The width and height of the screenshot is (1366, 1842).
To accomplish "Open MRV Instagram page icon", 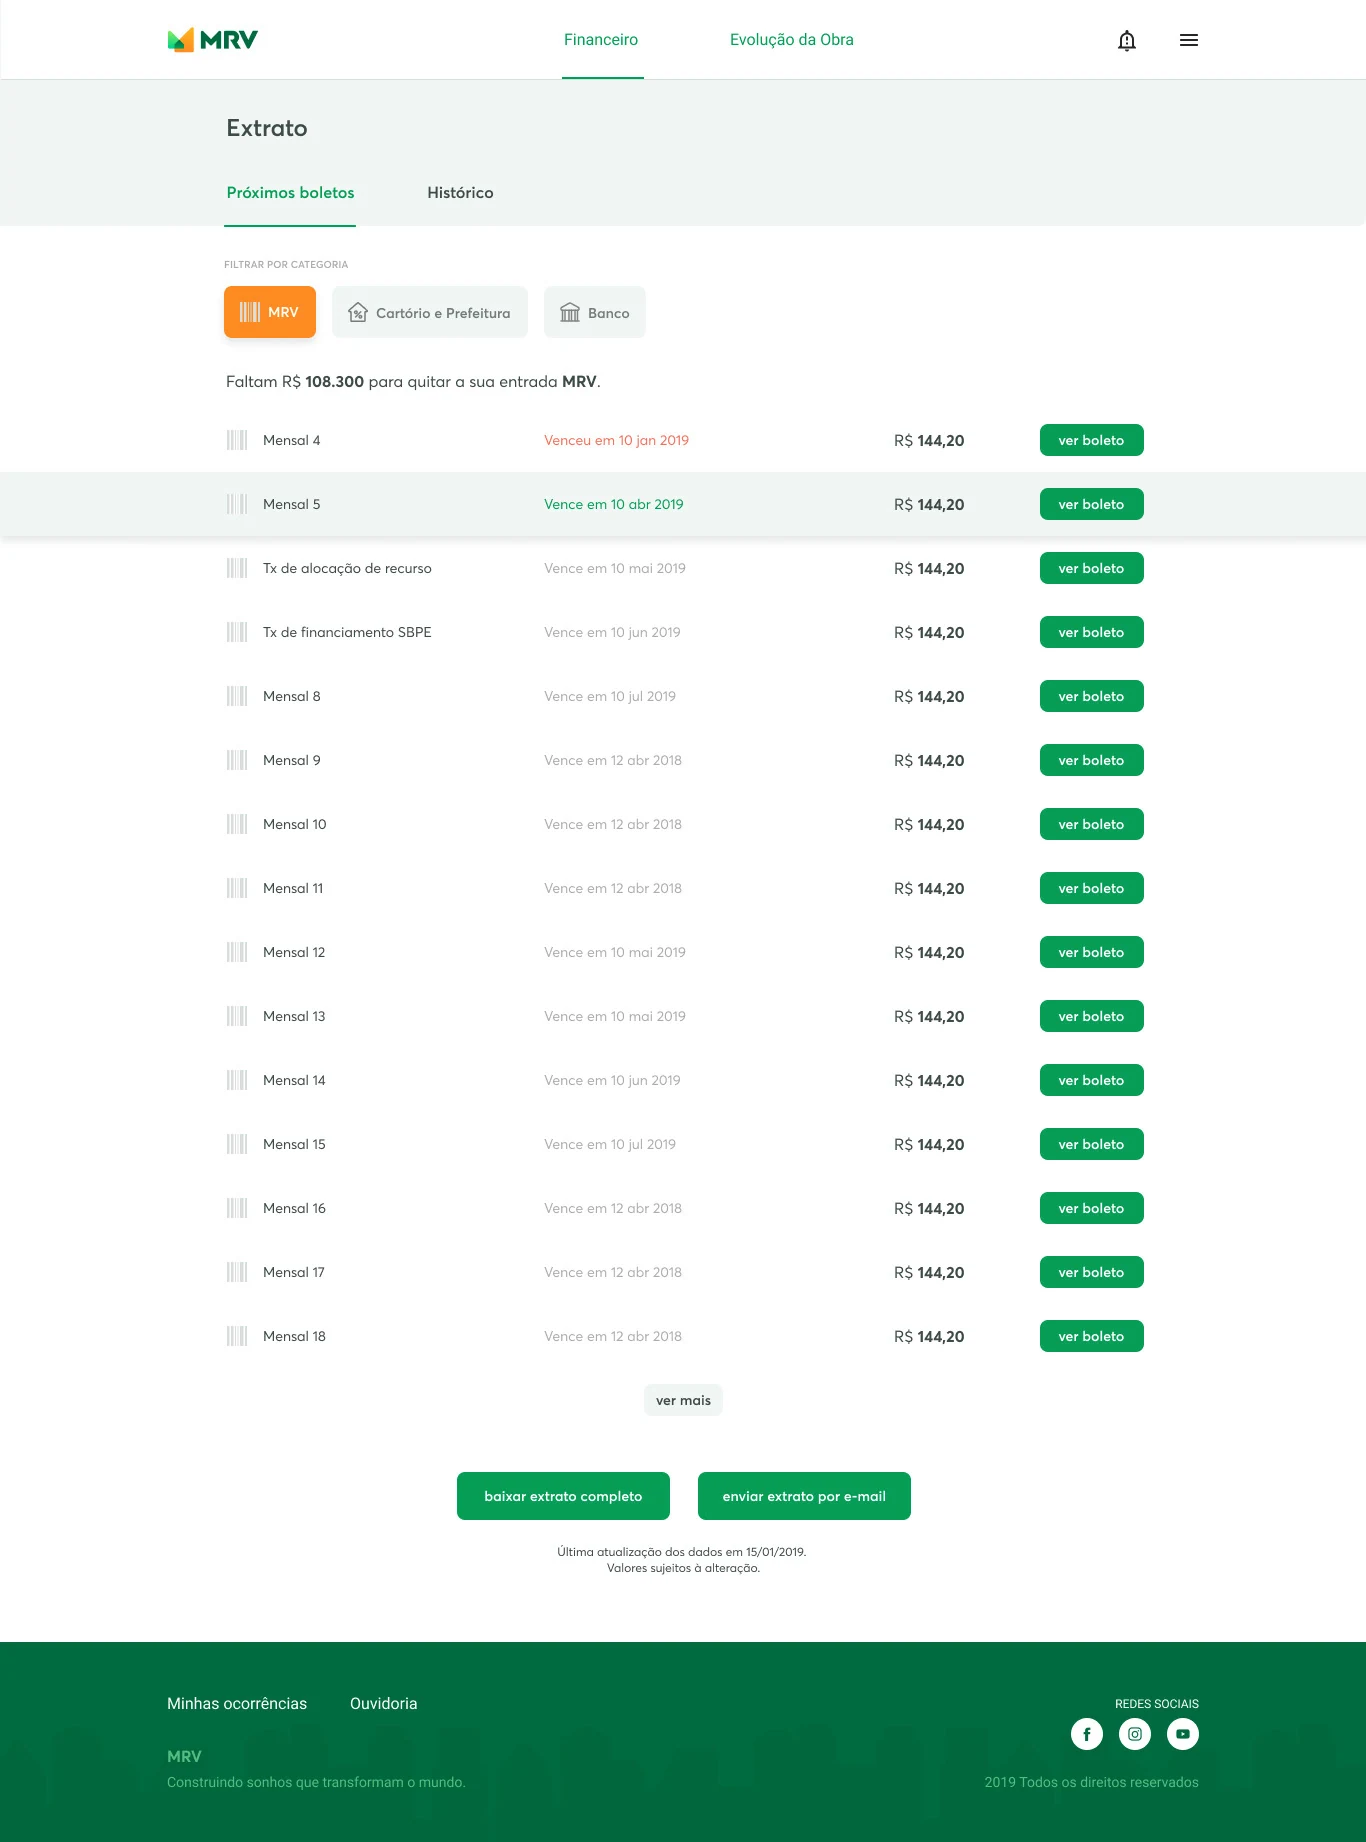I will coord(1134,1734).
